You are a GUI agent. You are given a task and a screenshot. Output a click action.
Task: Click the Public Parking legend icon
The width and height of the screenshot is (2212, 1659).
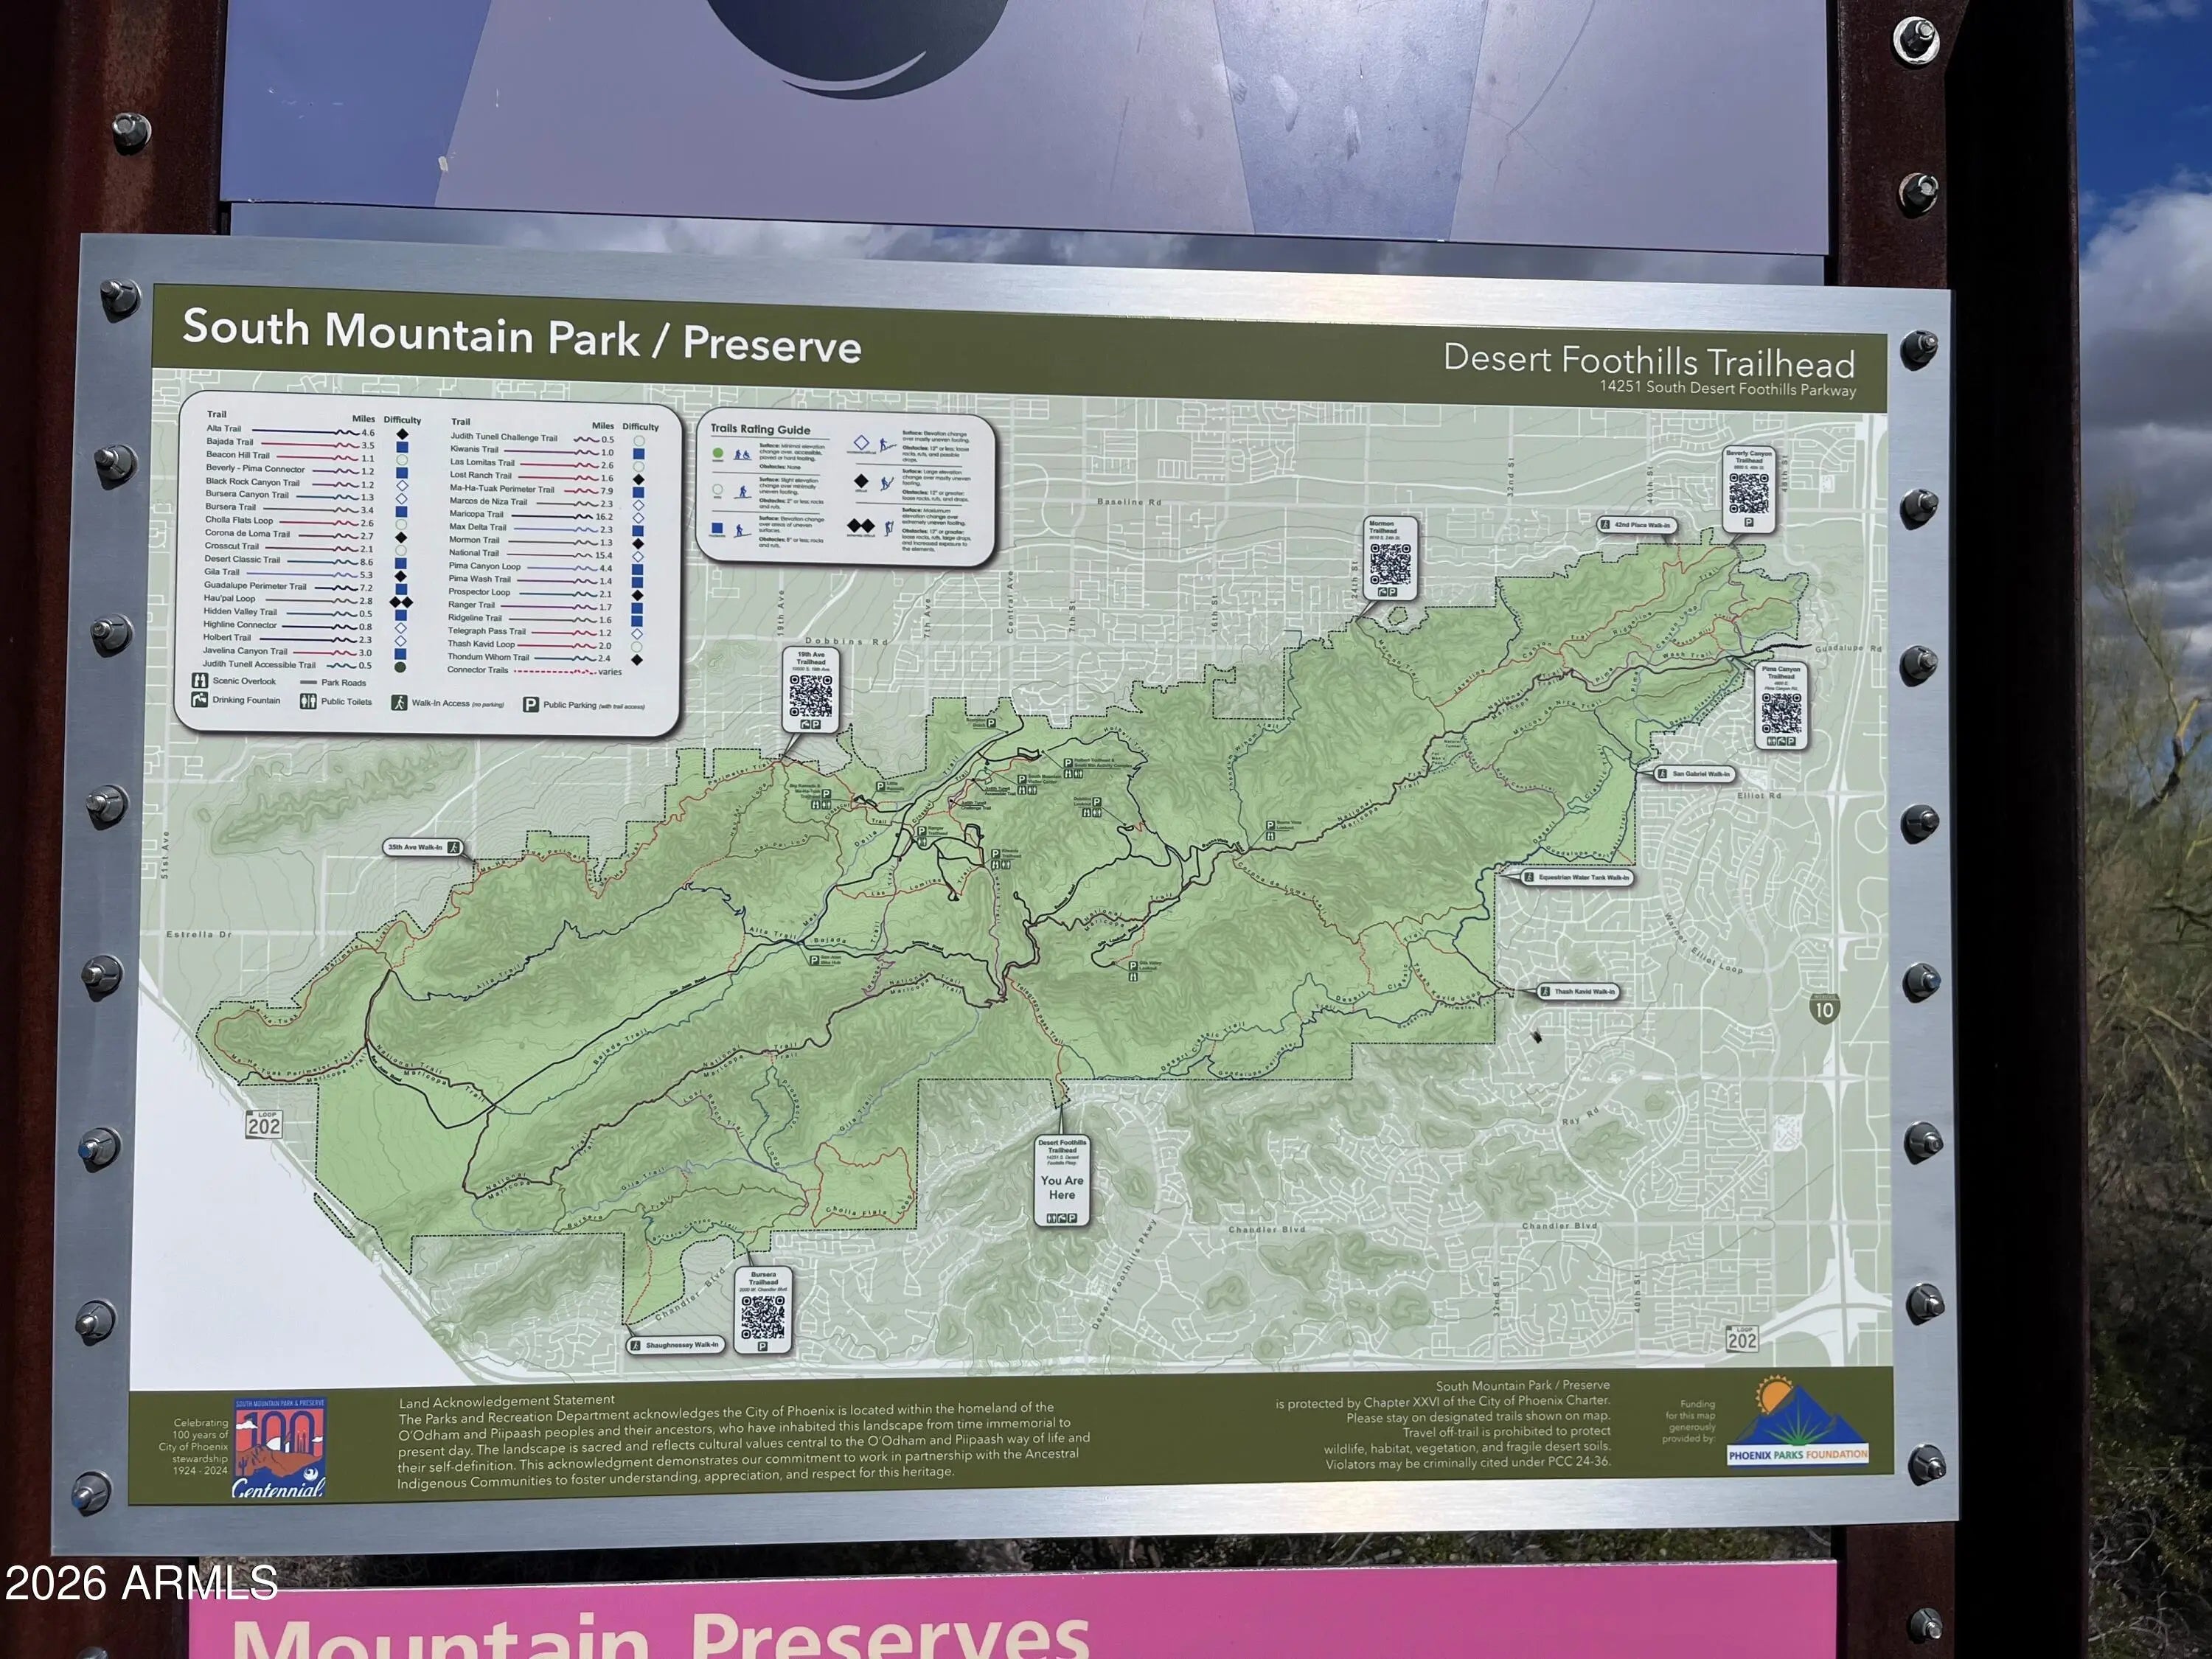(x=530, y=705)
